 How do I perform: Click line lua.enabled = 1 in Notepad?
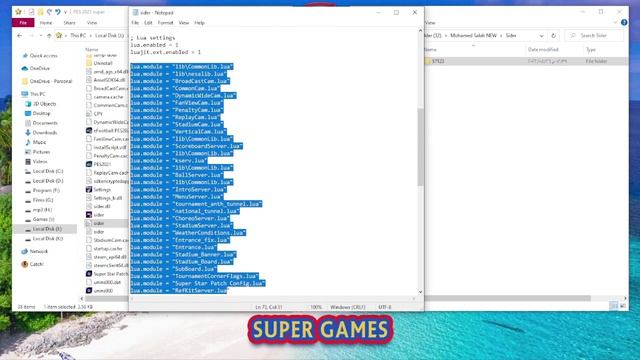point(154,45)
